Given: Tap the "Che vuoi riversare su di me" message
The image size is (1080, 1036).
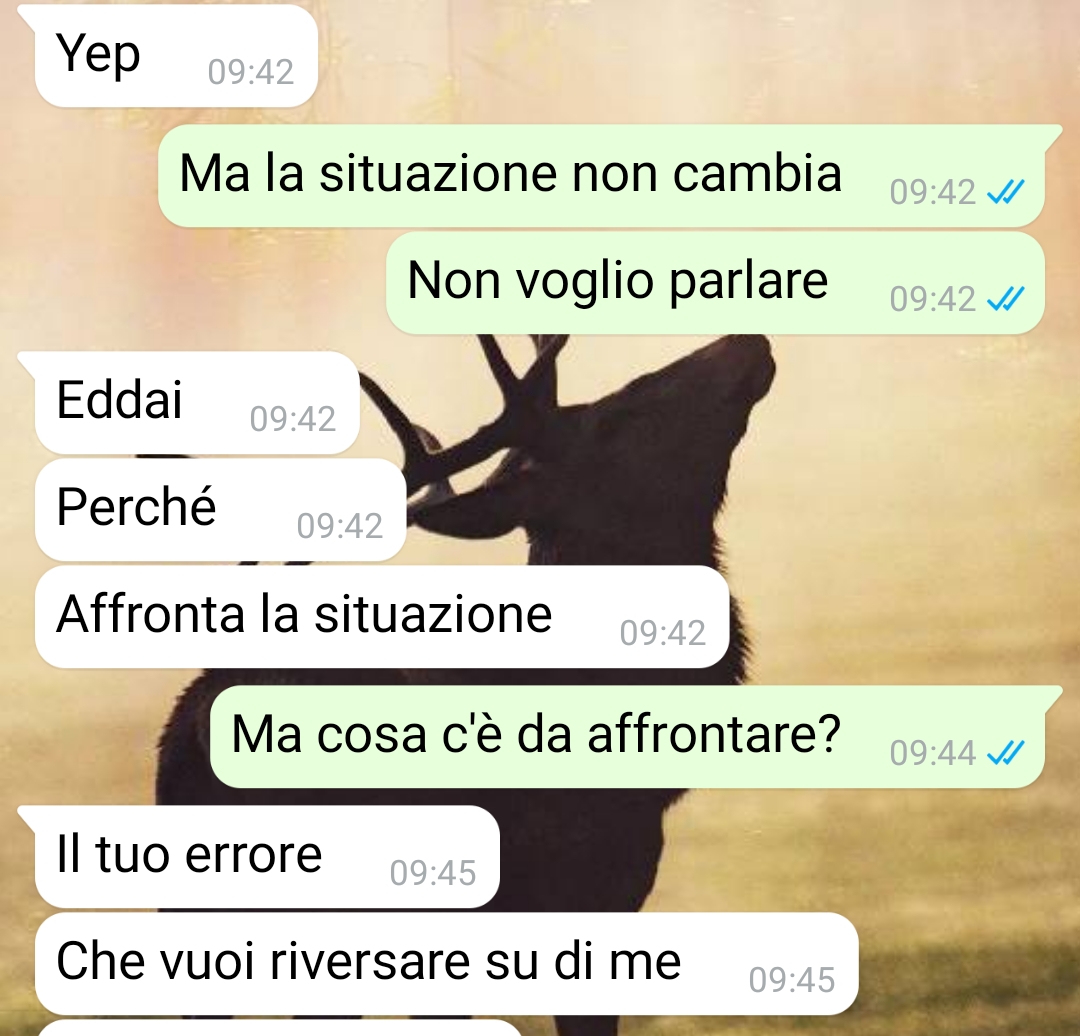Looking at the screenshot, I should pos(446,964).
